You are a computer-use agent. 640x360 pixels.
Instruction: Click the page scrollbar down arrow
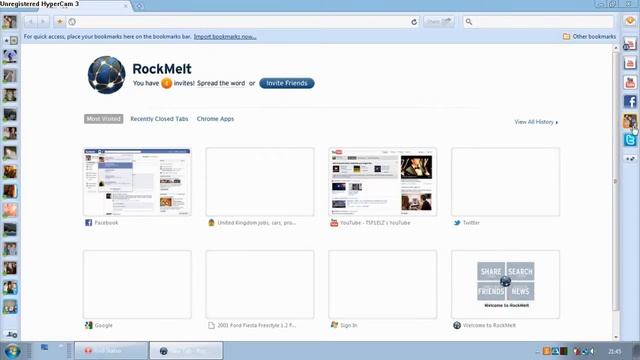(616, 337)
